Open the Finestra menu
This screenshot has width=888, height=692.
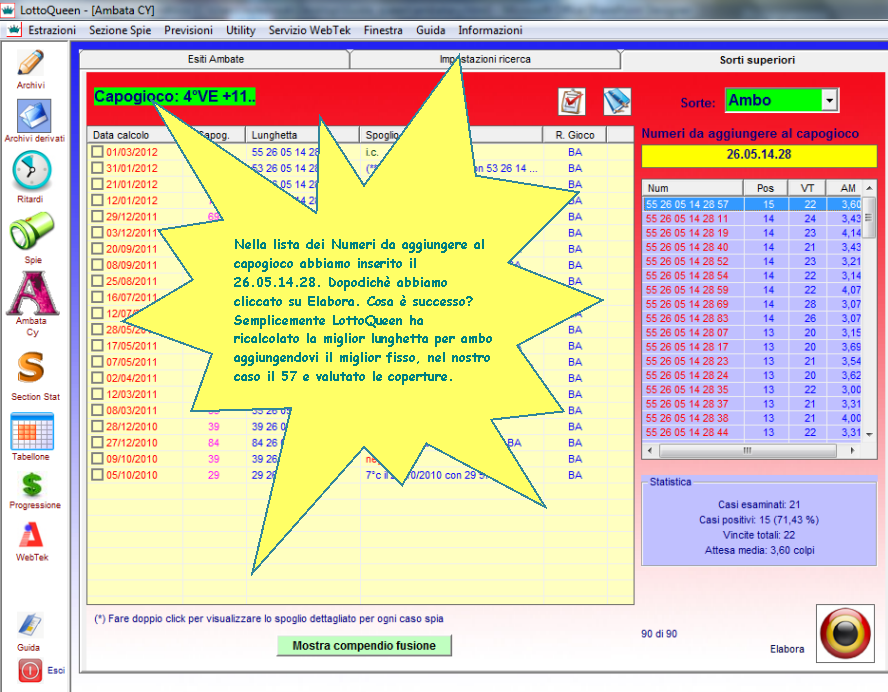(x=383, y=31)
